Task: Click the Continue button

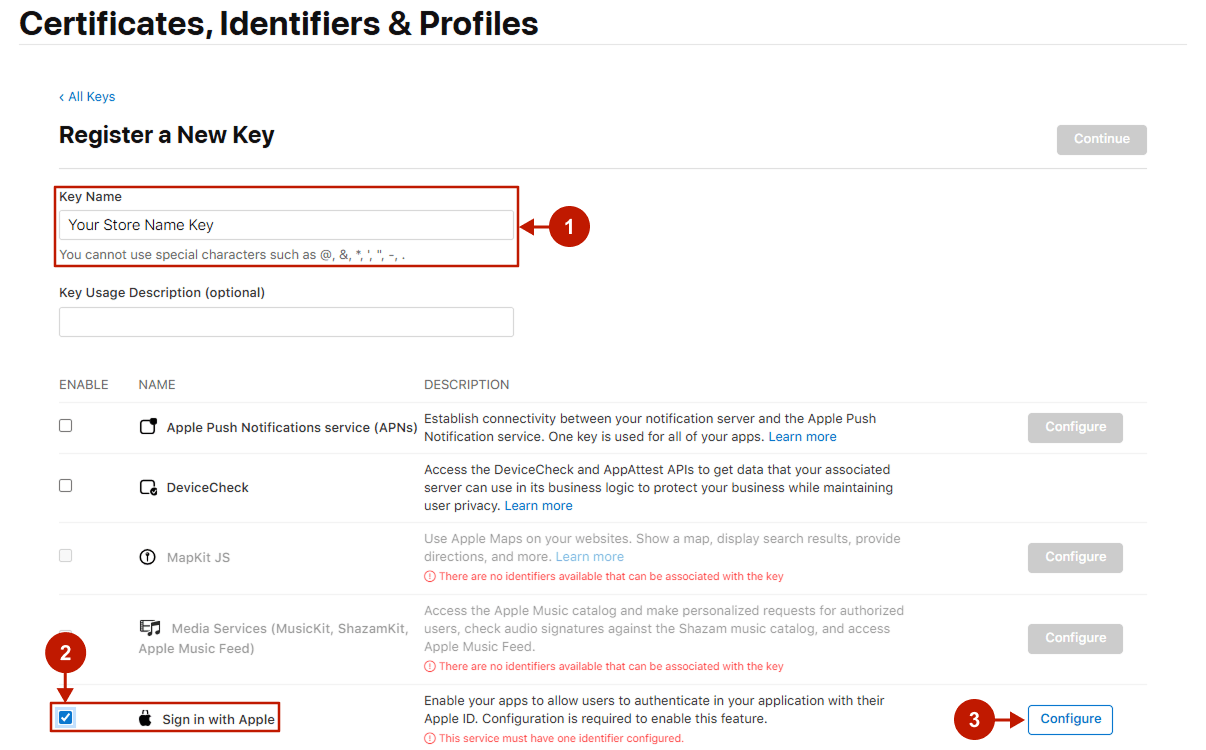Action: [1101, 139]
